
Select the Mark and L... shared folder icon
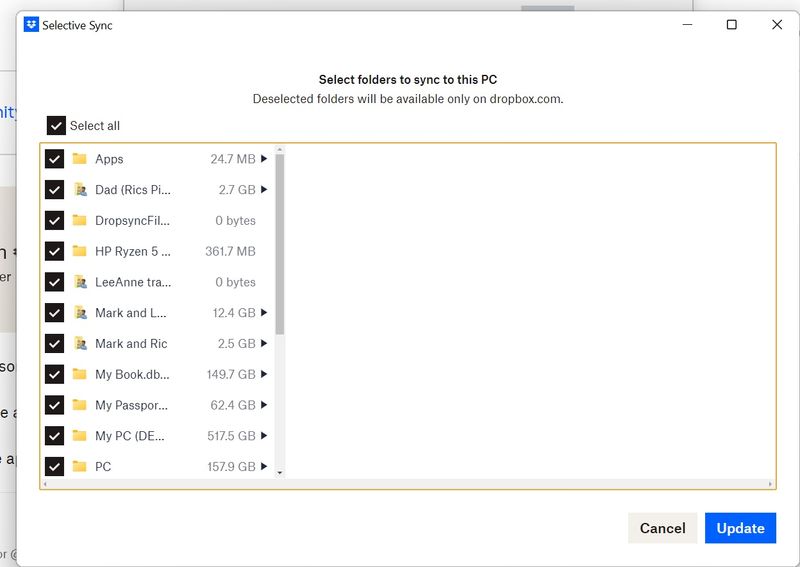(x=80, y=312)
